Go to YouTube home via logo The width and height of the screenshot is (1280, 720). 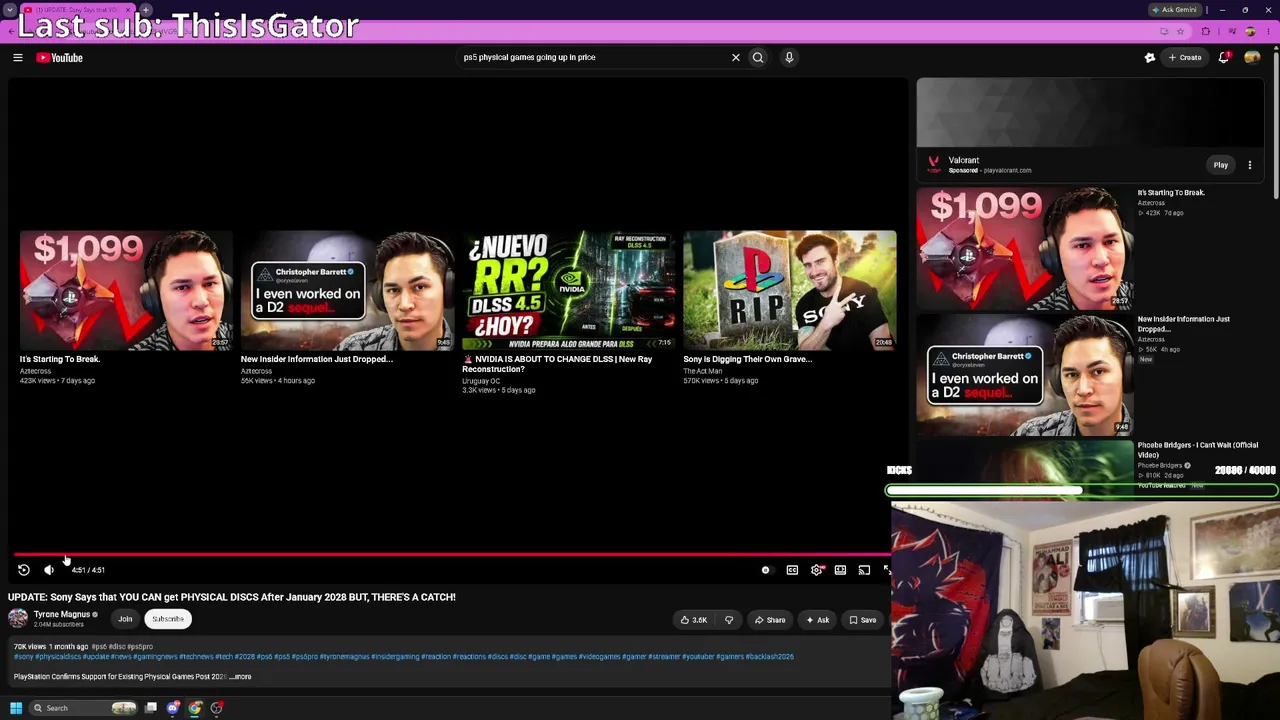(60, 58)
